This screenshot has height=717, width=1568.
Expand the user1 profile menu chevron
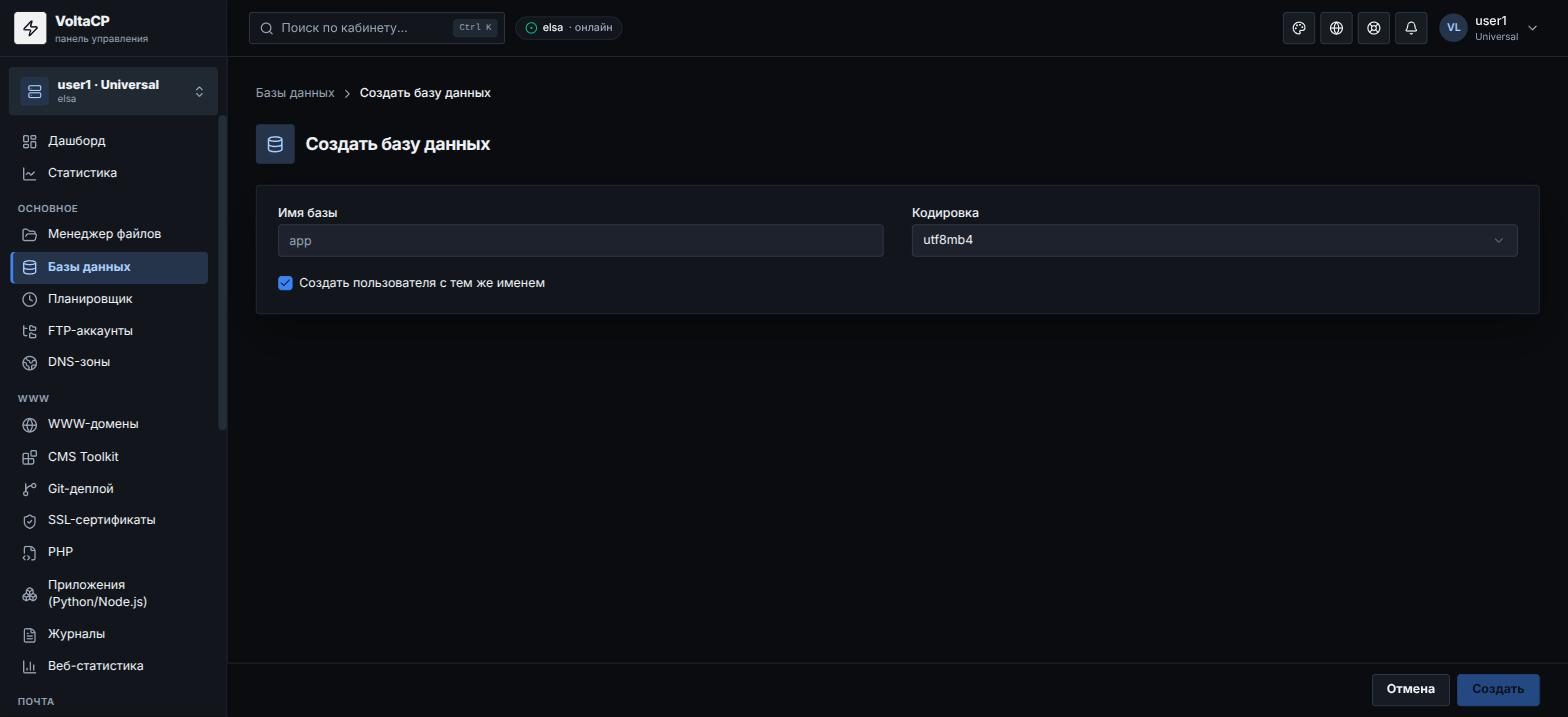[x=1532, y=28]
